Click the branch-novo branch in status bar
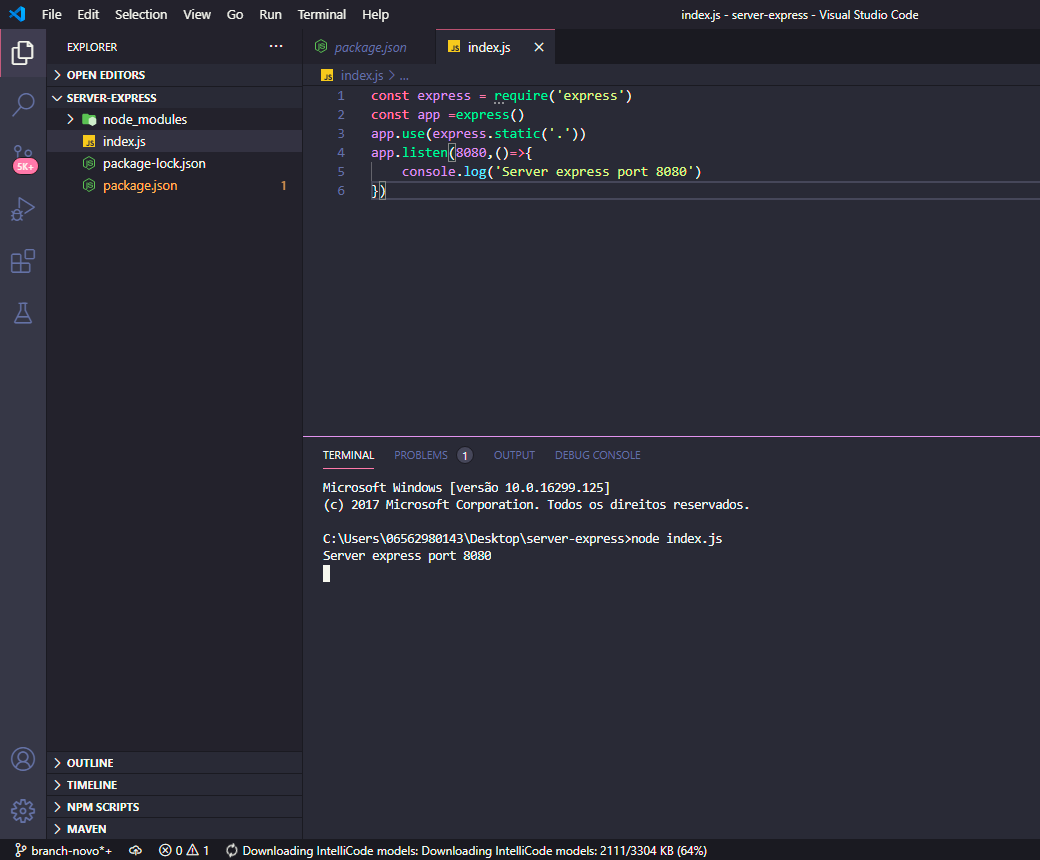1040x860 pixels. (x=63, y=850)
